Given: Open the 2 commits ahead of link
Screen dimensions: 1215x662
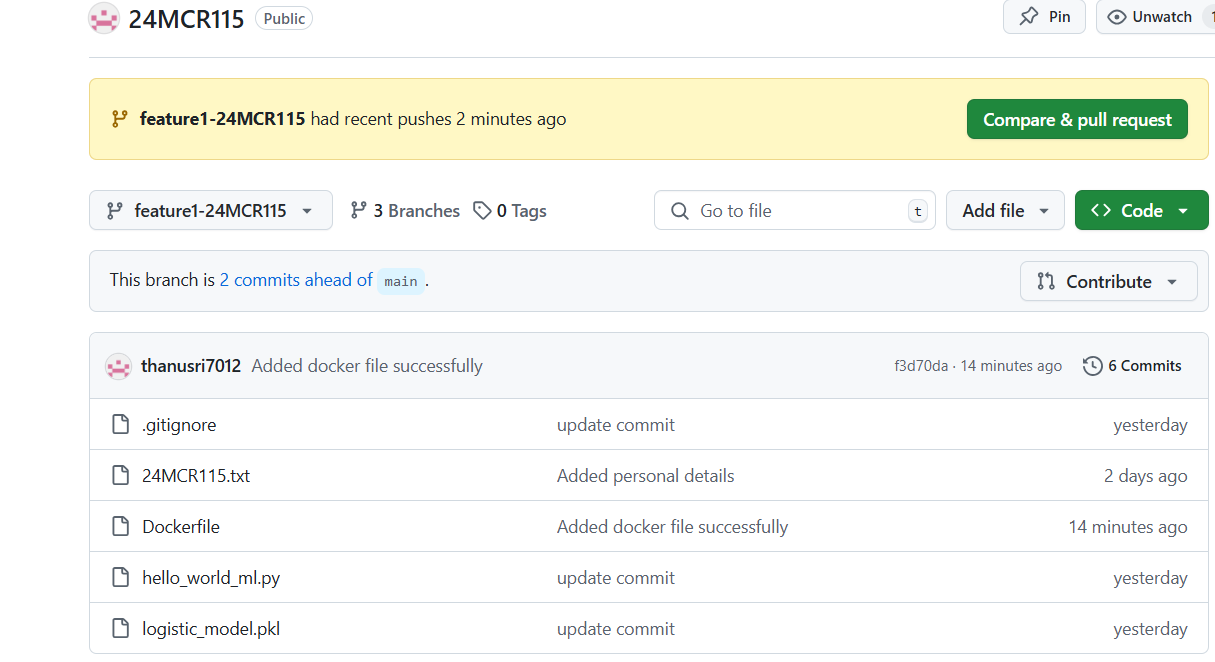Looking at the screenshot, I should [296, 280].
